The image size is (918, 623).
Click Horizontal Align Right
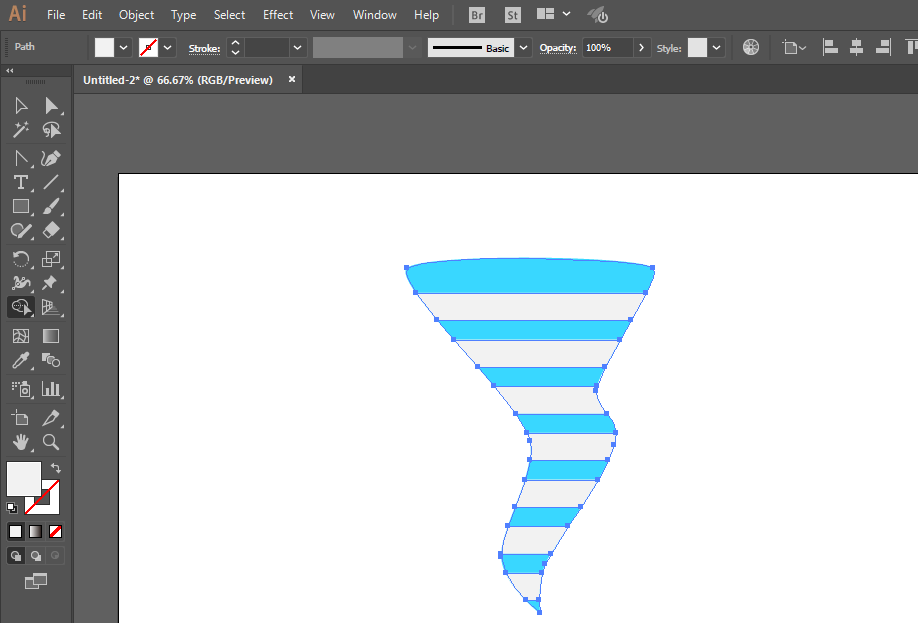[x=883, y=47]
